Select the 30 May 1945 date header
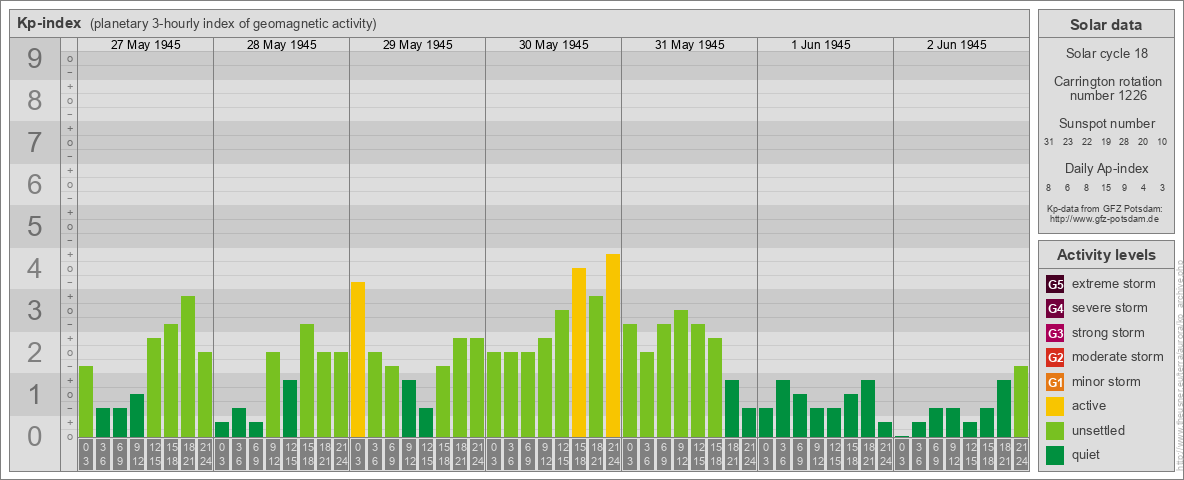Viewport: 1184px width, 480px height. [553, 45]
